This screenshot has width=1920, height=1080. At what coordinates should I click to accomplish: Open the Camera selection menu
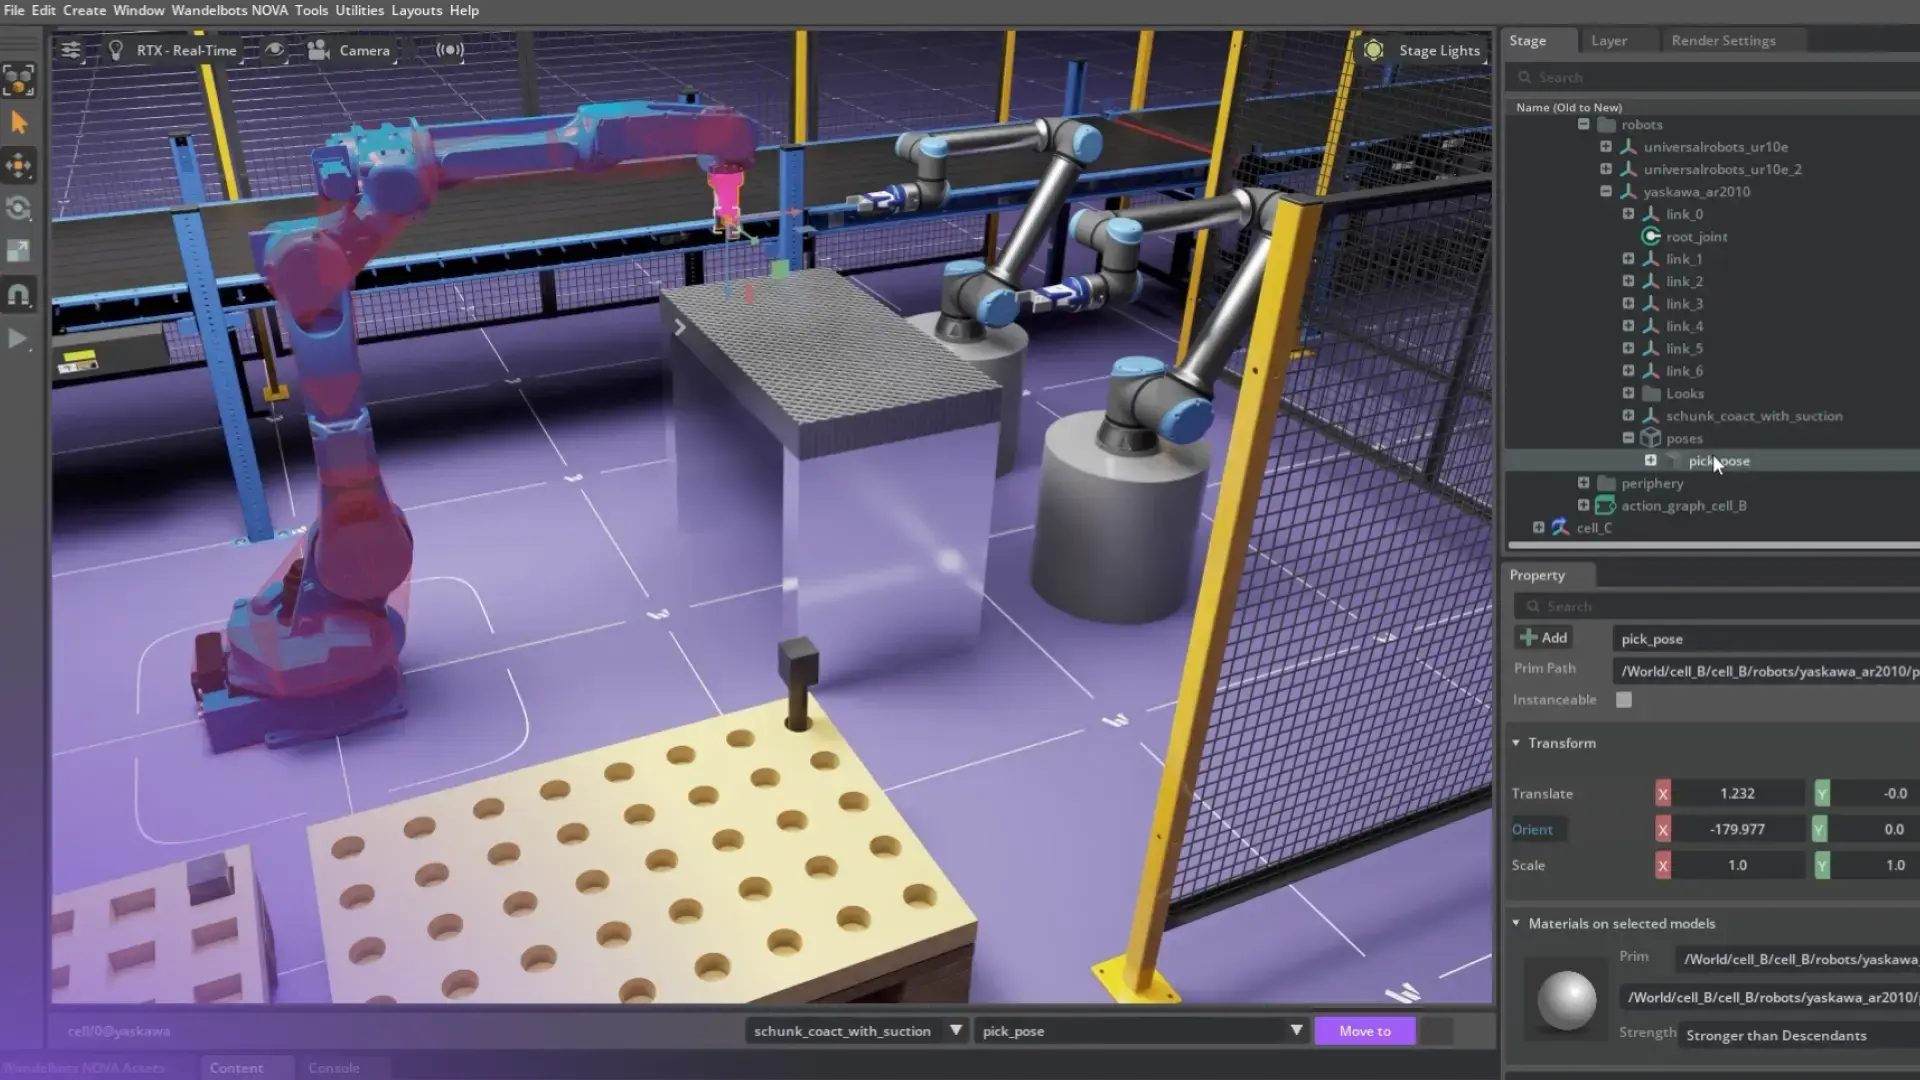click(350, 50)
